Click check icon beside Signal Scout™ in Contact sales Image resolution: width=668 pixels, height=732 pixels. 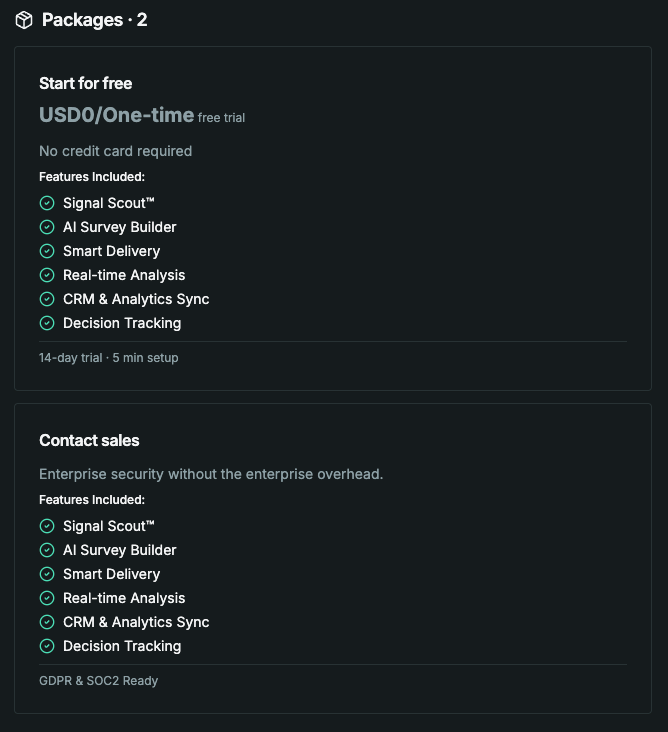pos(47,526)
